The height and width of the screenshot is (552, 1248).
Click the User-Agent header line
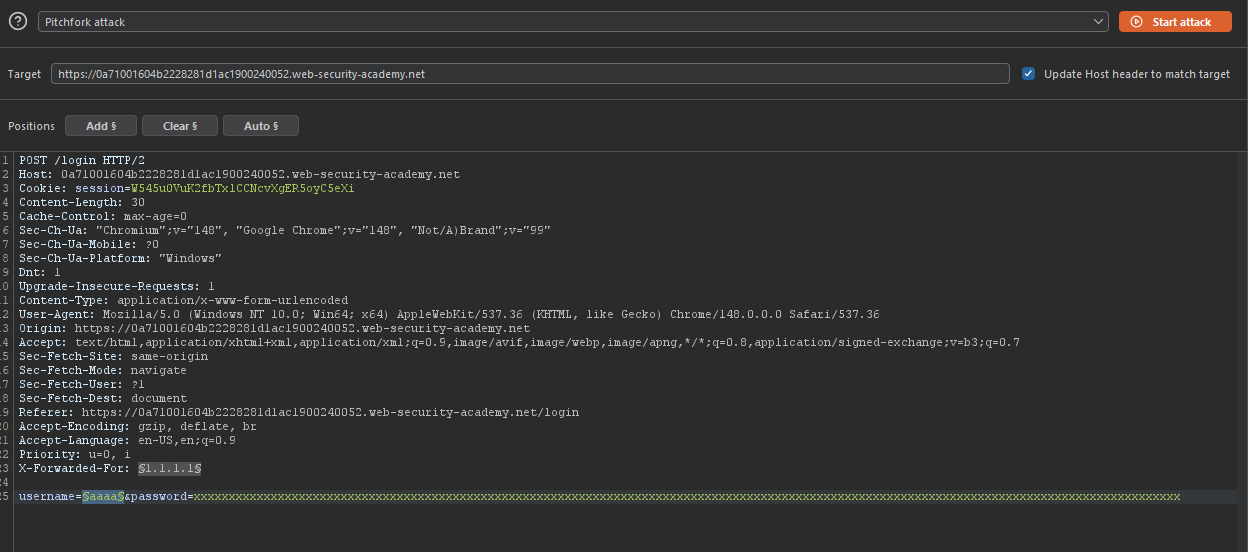449,314
